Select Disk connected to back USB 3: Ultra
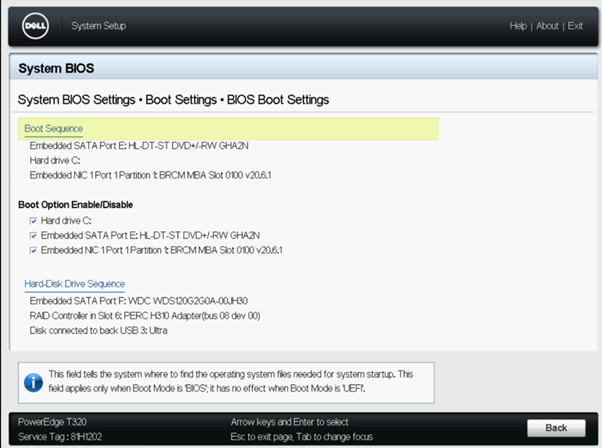 click(98, 331)
